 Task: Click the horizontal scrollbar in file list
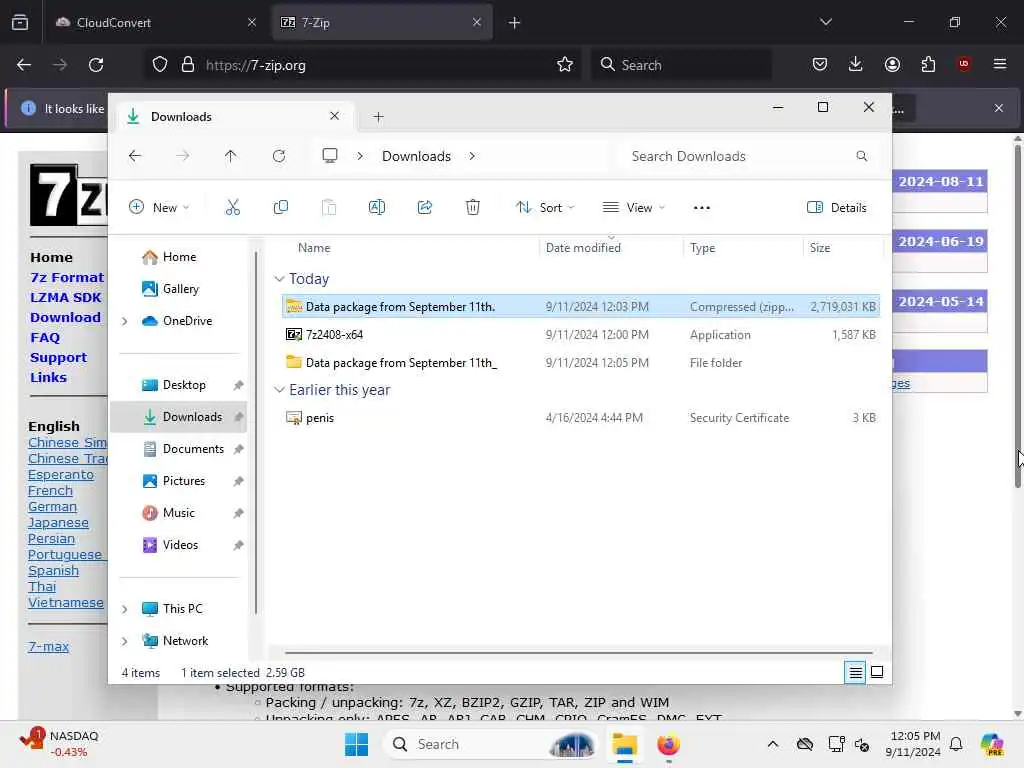(x=579, y=652)
